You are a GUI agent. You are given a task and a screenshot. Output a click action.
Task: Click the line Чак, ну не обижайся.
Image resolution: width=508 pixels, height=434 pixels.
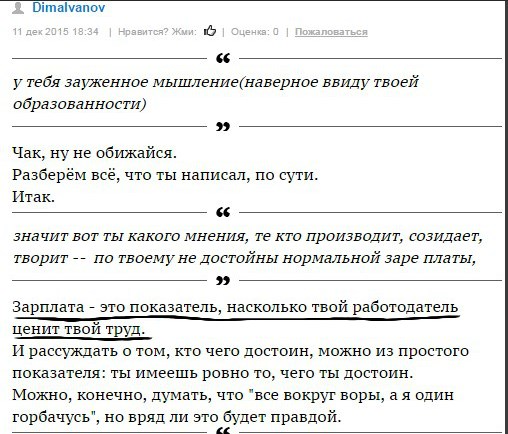tap(94, 153)
